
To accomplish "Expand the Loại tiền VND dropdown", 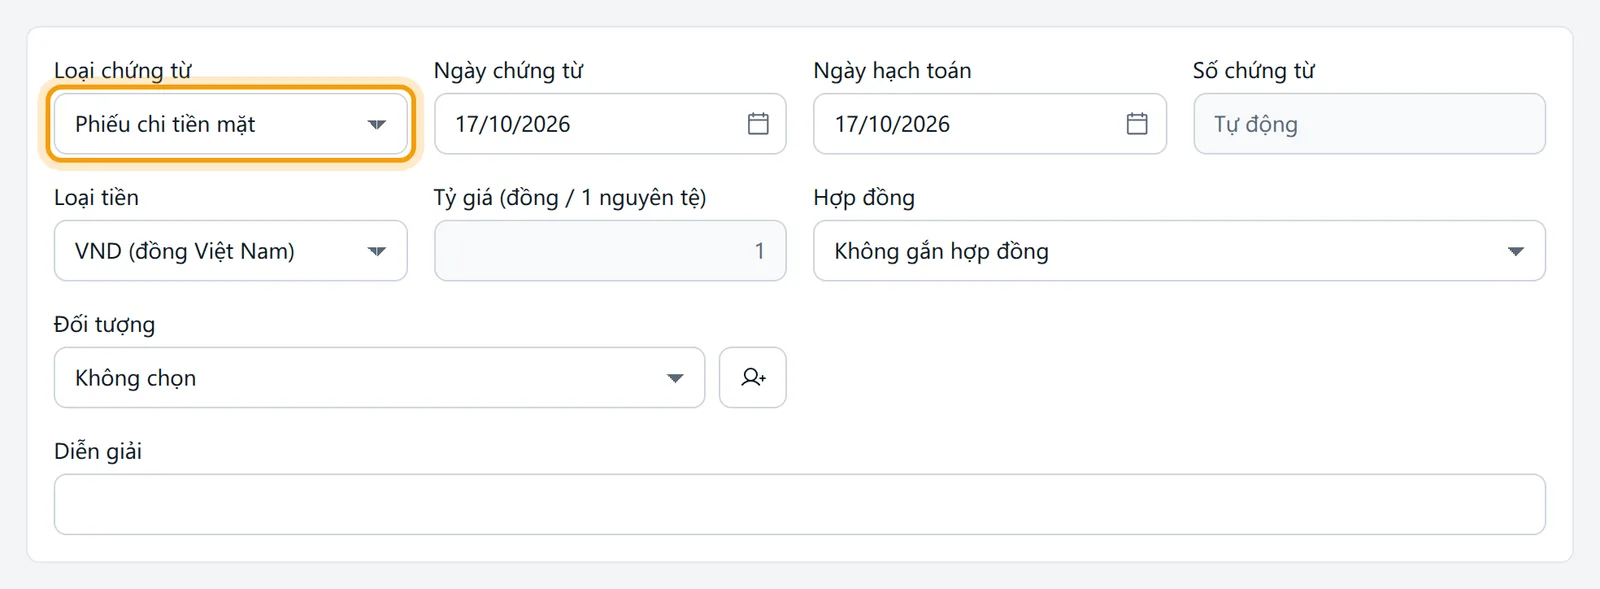I will 230,251.
